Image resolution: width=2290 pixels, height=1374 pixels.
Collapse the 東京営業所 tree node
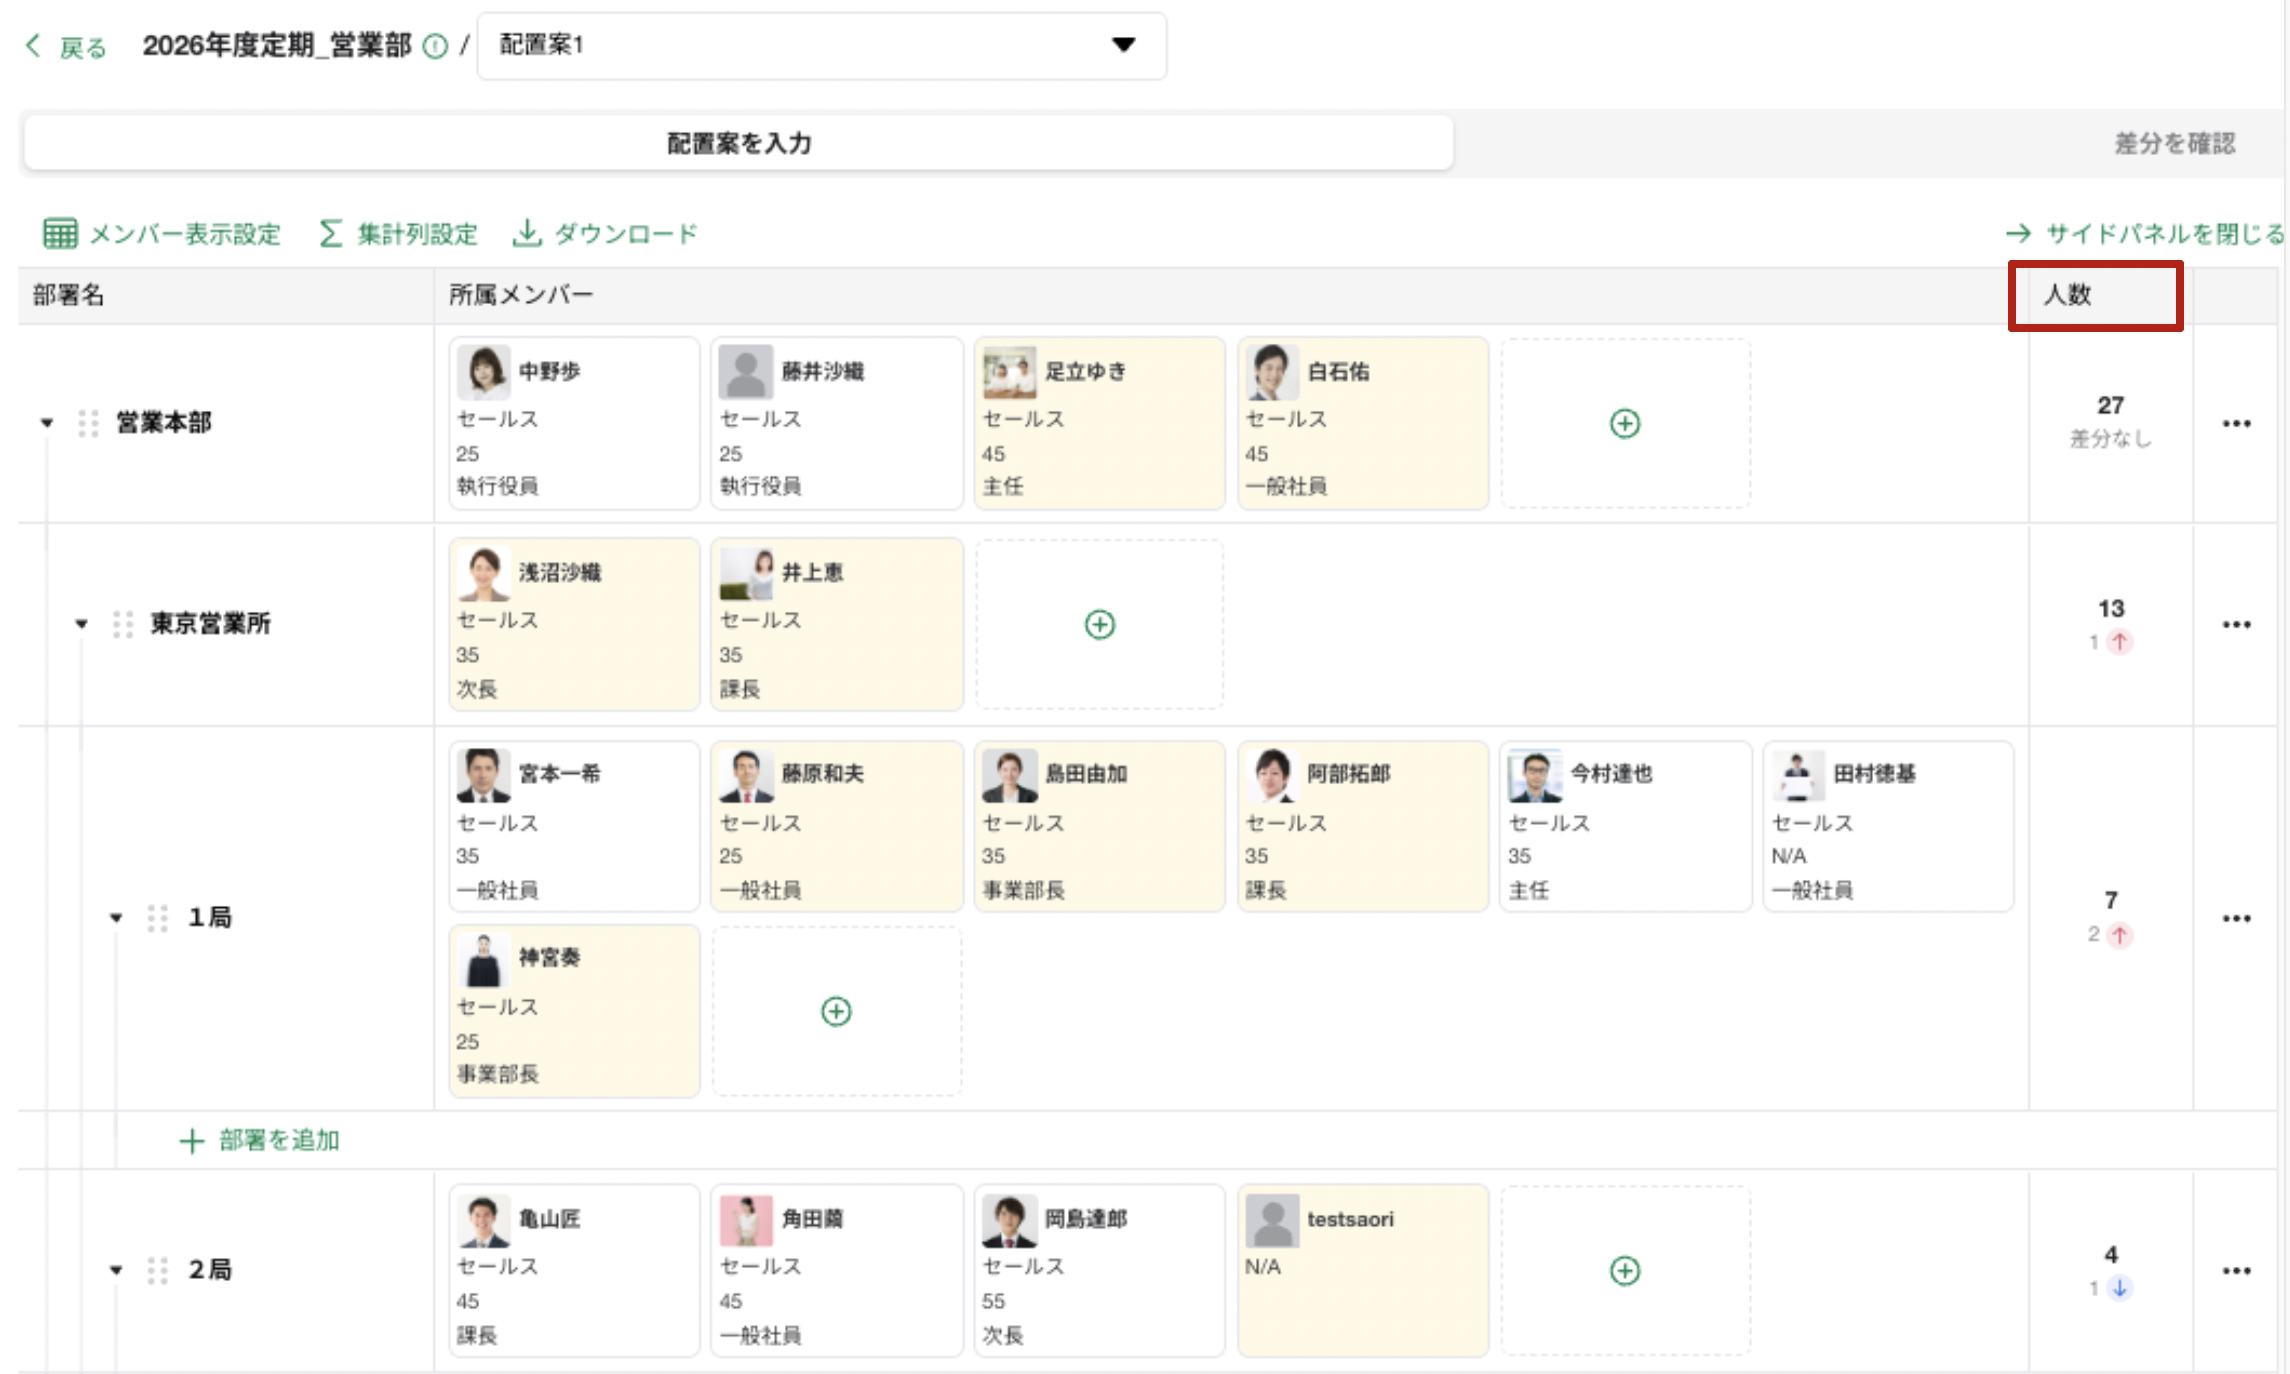coord(81,624)
